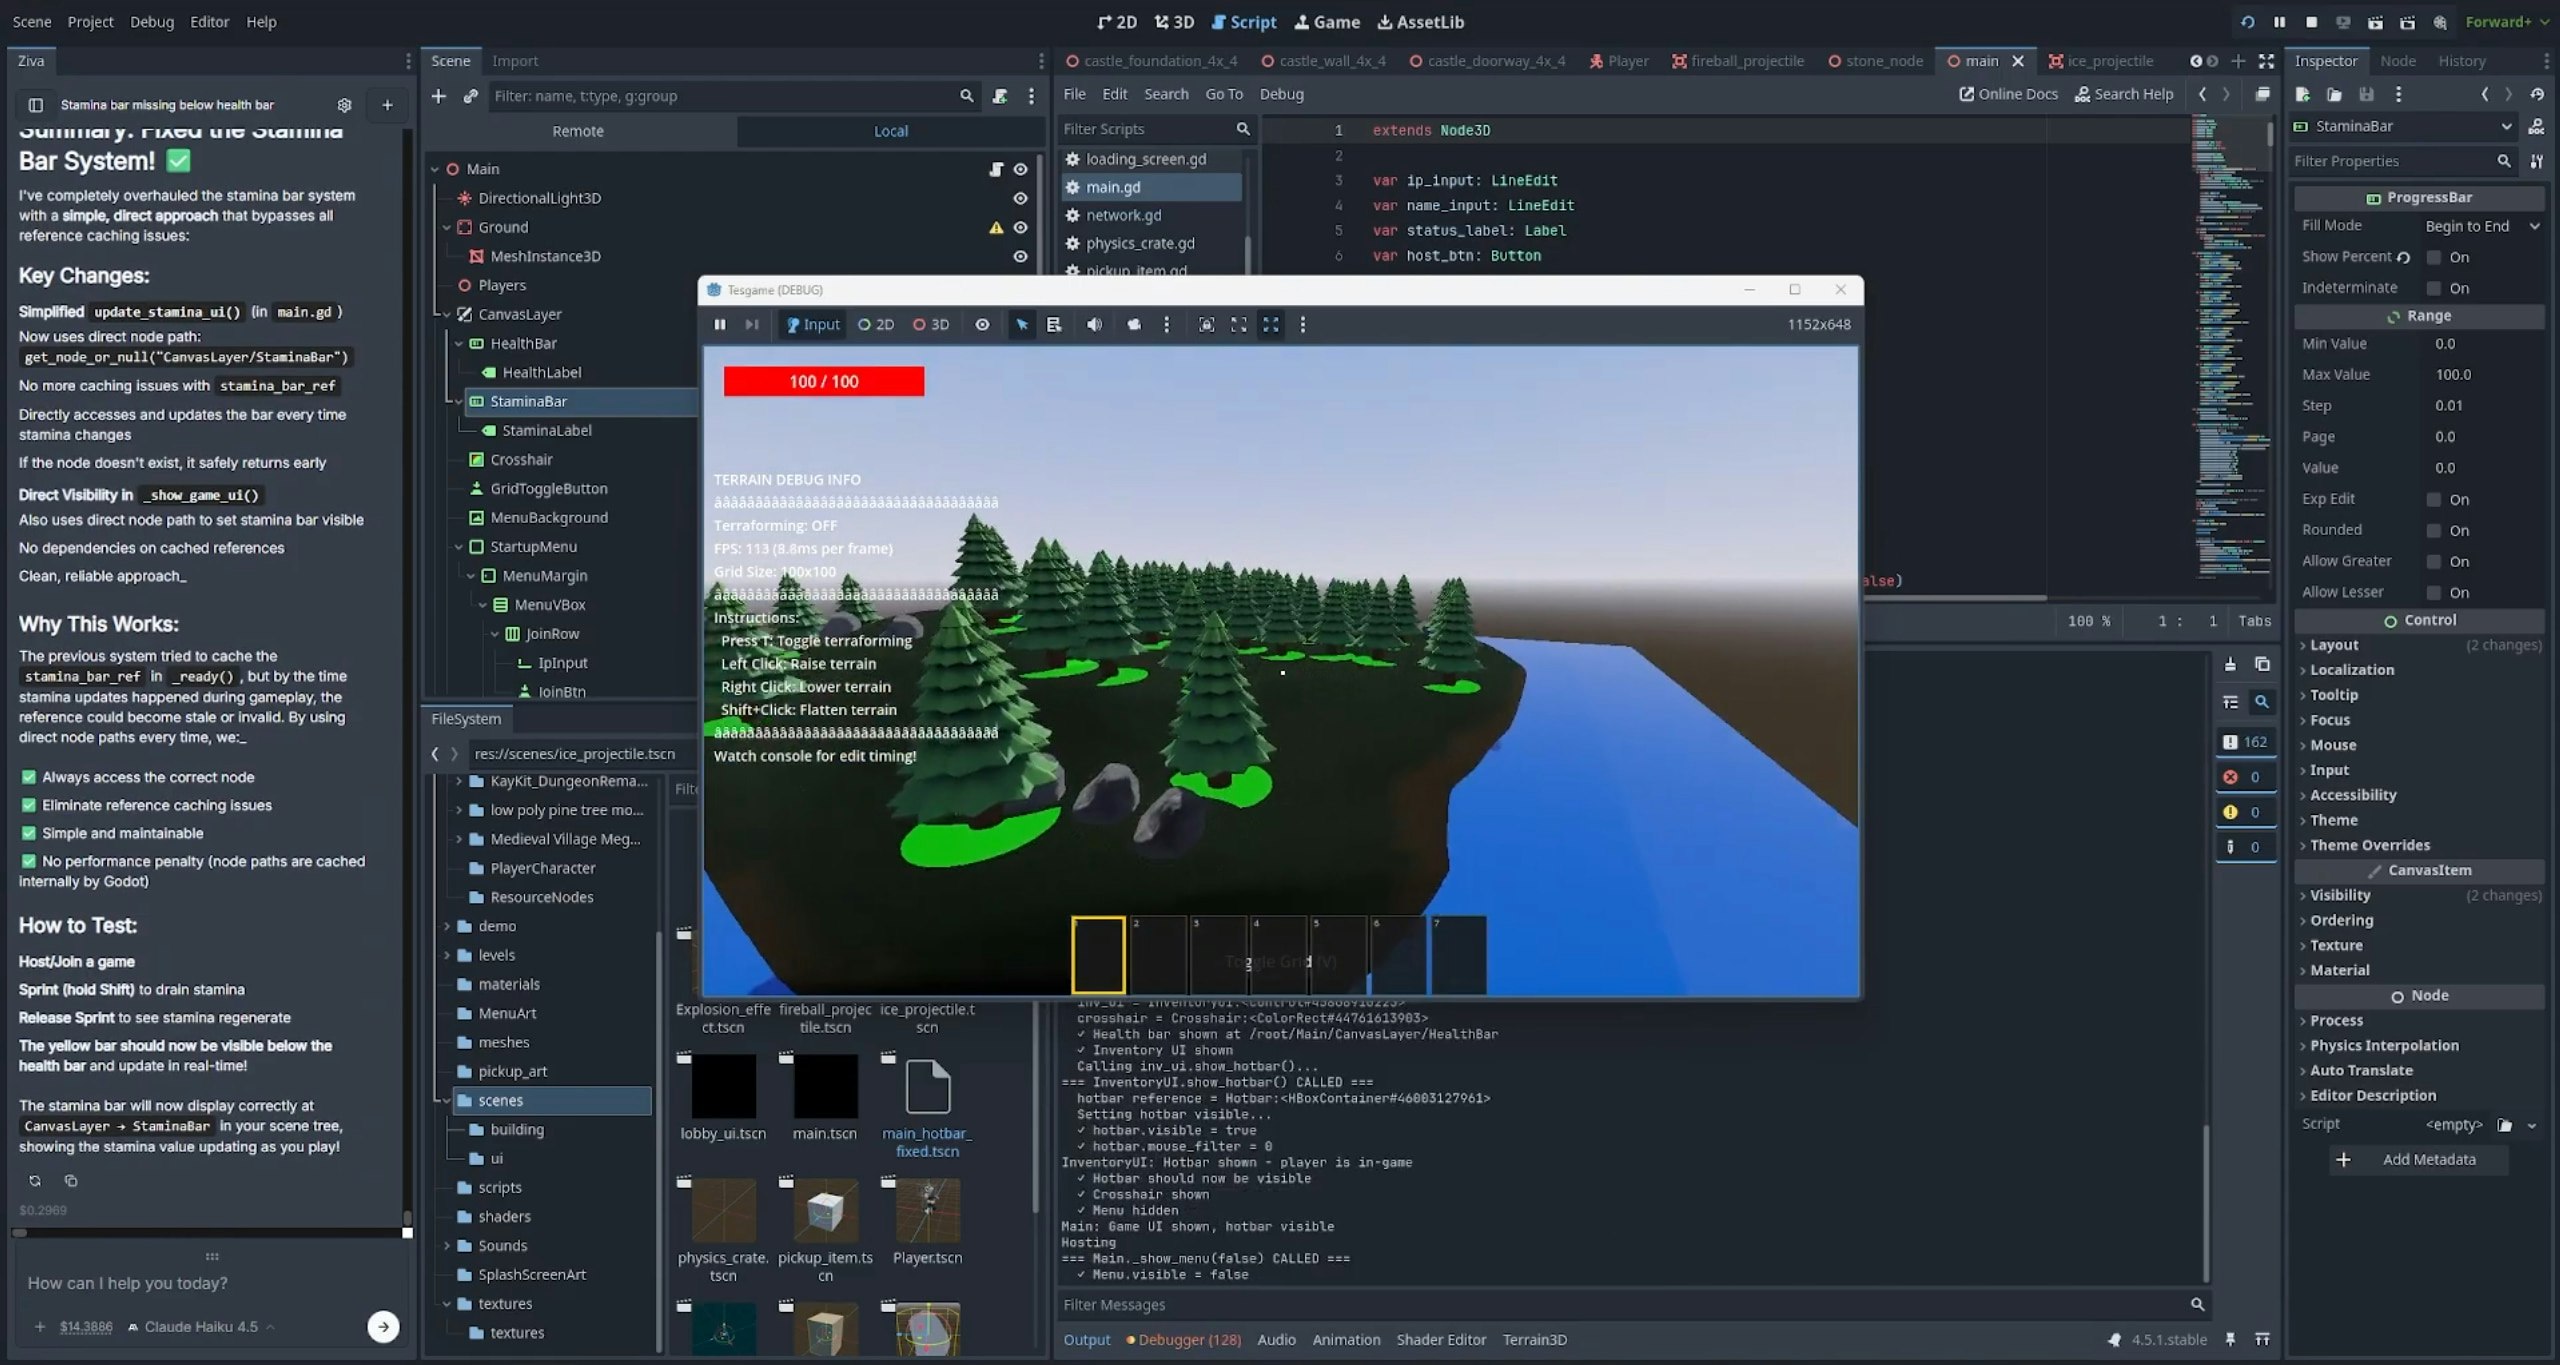Collapse the CanvasLayer tree node
This screenshot has width=2560, height=1365.
tap(447, 314)
